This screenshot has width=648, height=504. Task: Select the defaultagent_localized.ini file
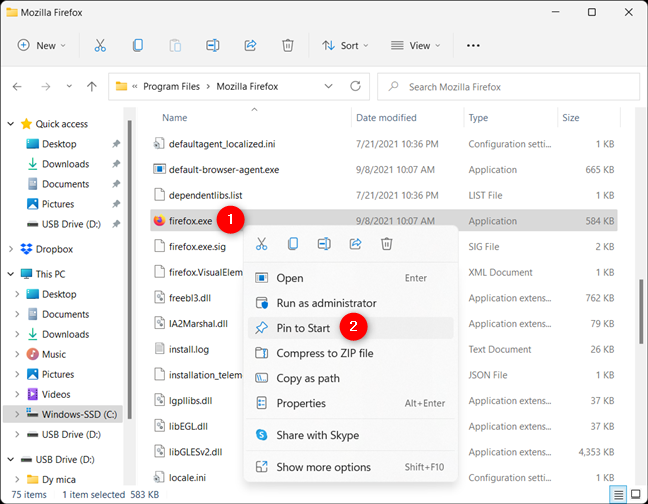click(222, 144)
